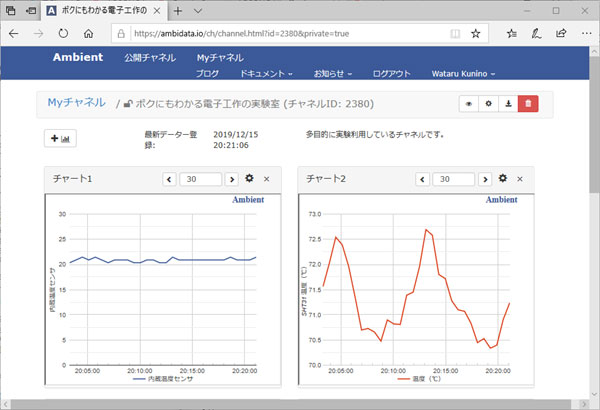Open a new browser tab
Image resolution: width=600 pixels, height=410 pixels.
[178, 11]
